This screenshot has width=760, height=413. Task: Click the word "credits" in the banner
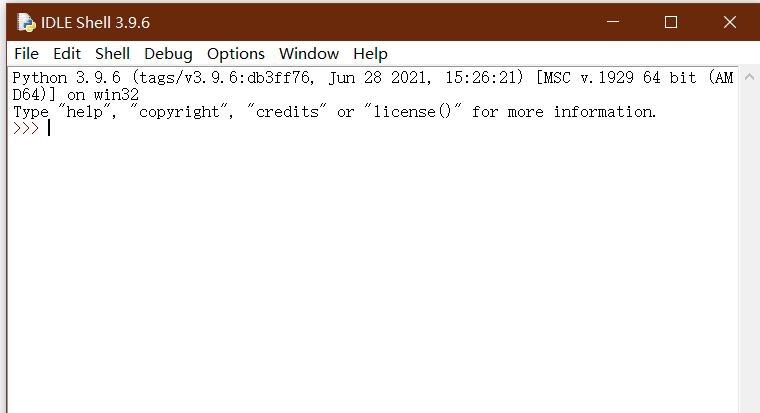coord(287,112)
